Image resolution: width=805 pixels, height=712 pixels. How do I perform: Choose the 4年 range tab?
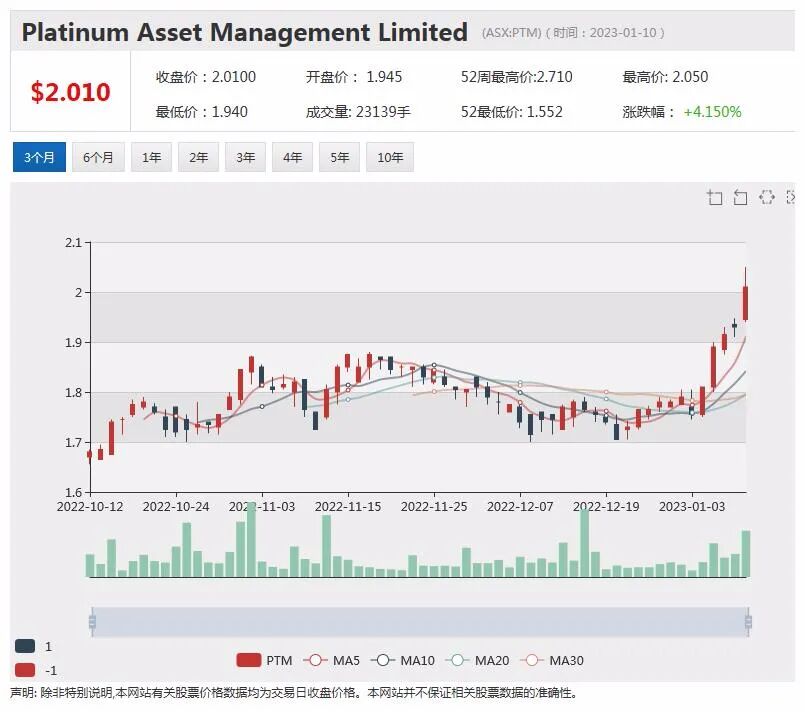(x=292, y=157)
